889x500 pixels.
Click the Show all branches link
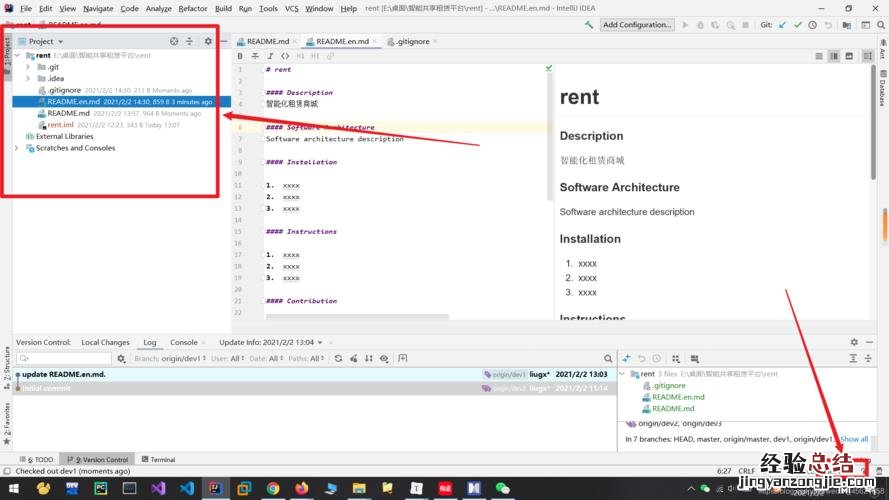853,439
